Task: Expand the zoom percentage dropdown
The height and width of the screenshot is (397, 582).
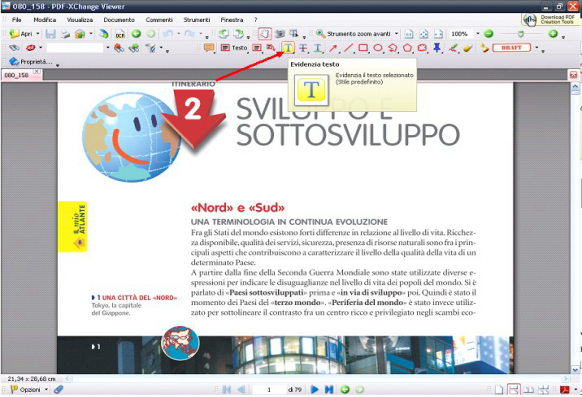Action: pyautogui.click(x=478, y=34)
